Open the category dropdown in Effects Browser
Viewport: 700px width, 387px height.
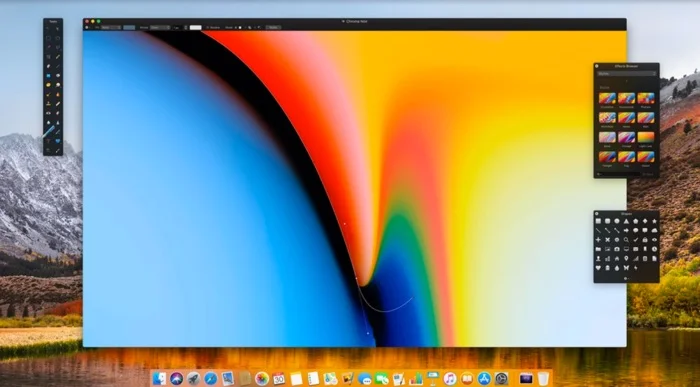(x=627, y=73)
